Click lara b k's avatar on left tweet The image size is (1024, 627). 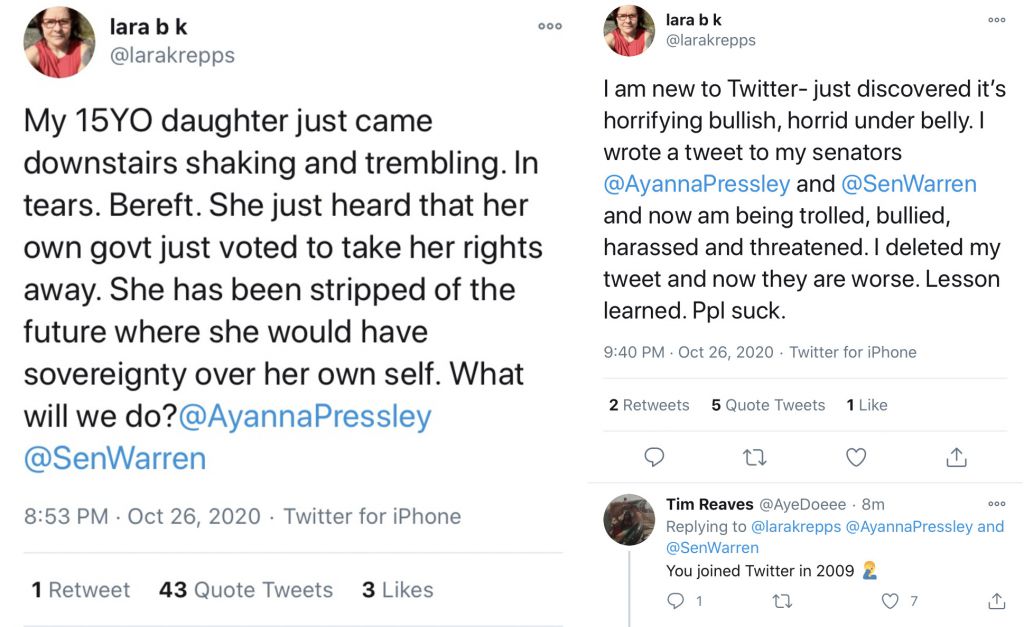point(60,43)
